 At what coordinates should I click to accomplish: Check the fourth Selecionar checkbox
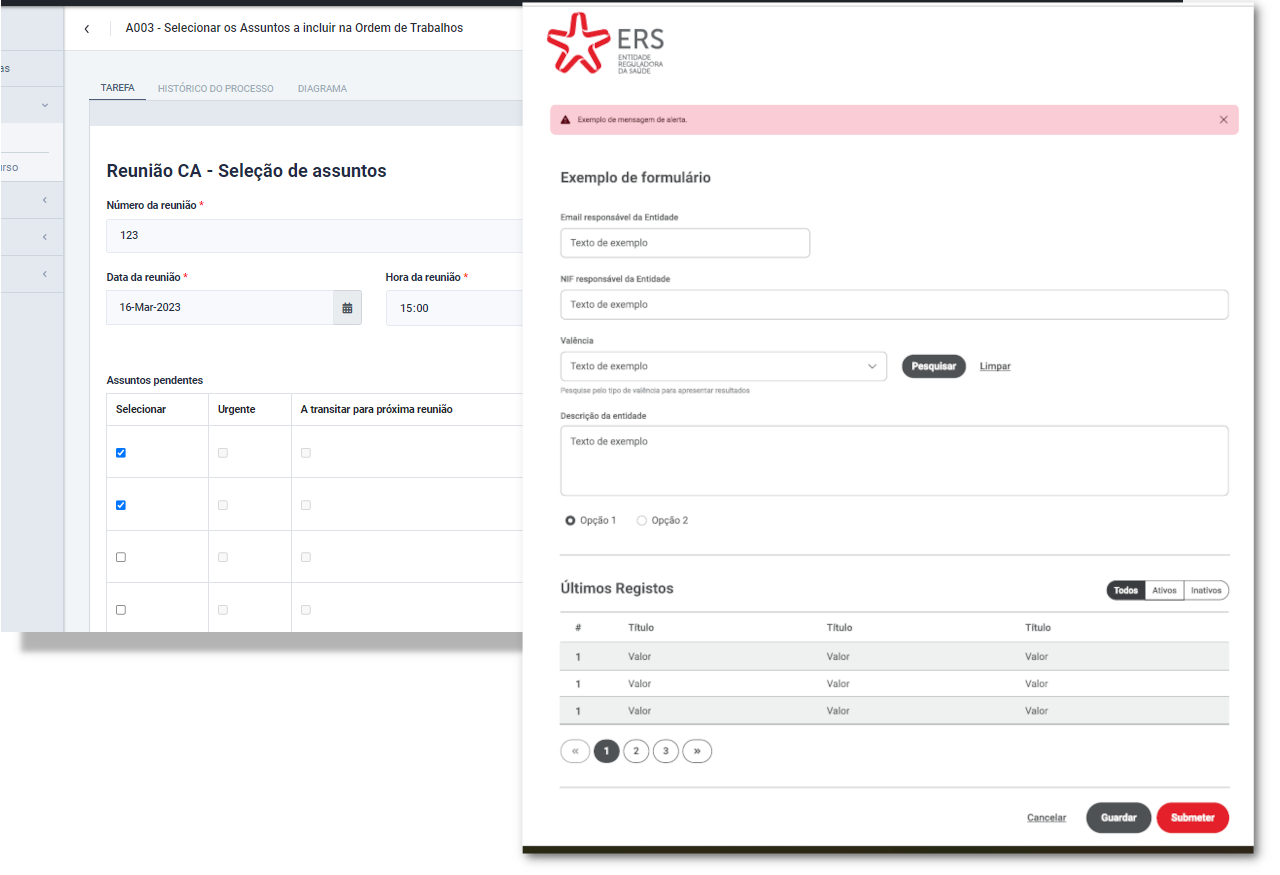121,610
